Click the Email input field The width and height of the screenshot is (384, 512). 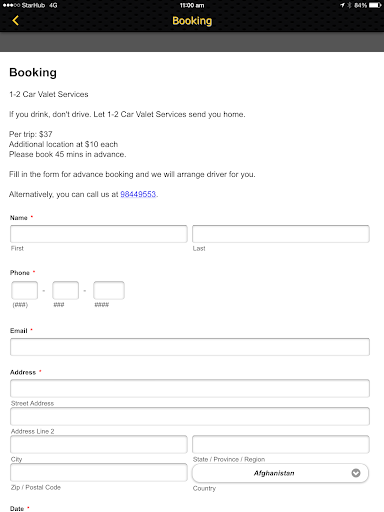pyautogui.click(x=190, y=347)
